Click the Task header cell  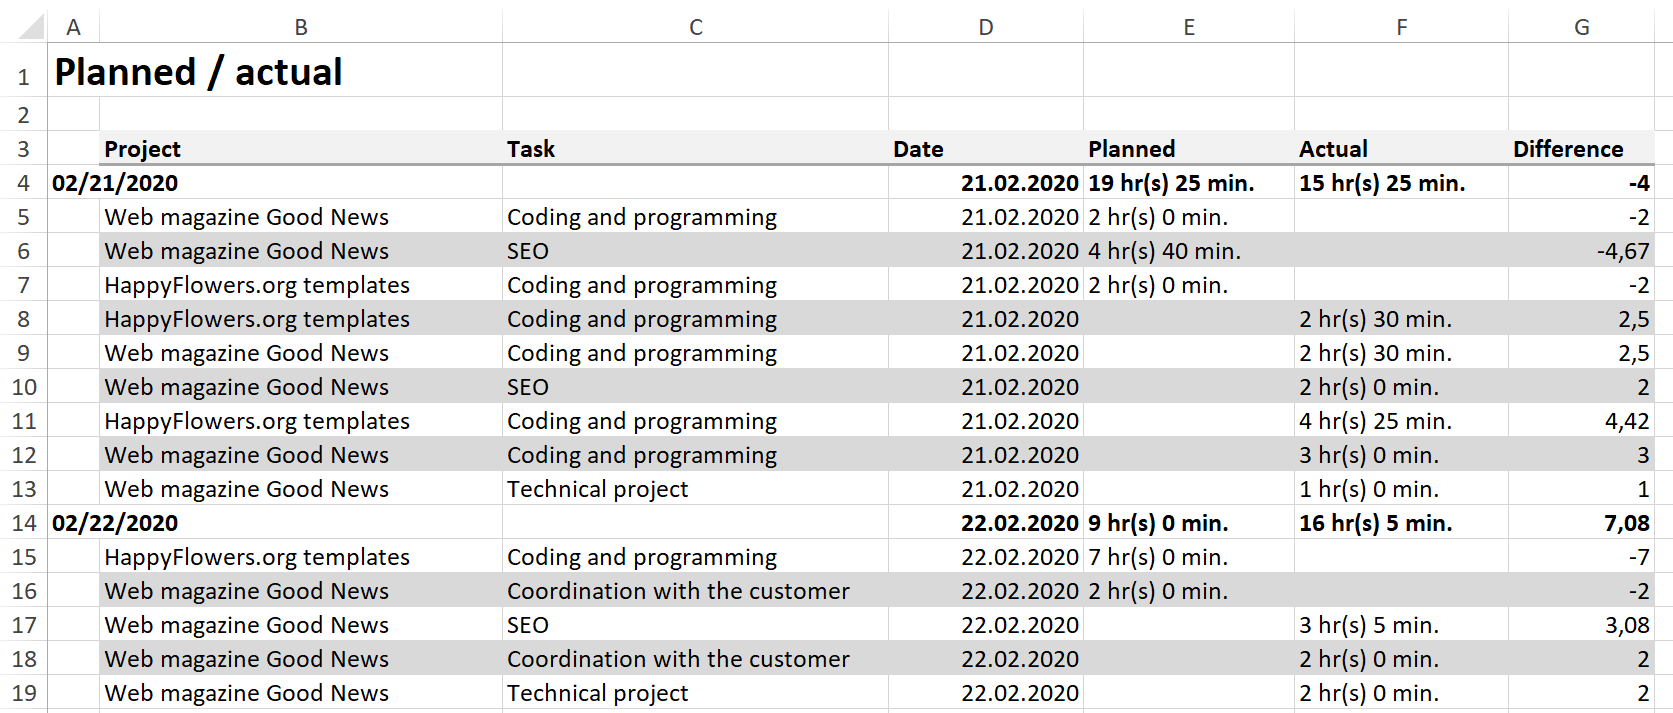pos(695,148)
